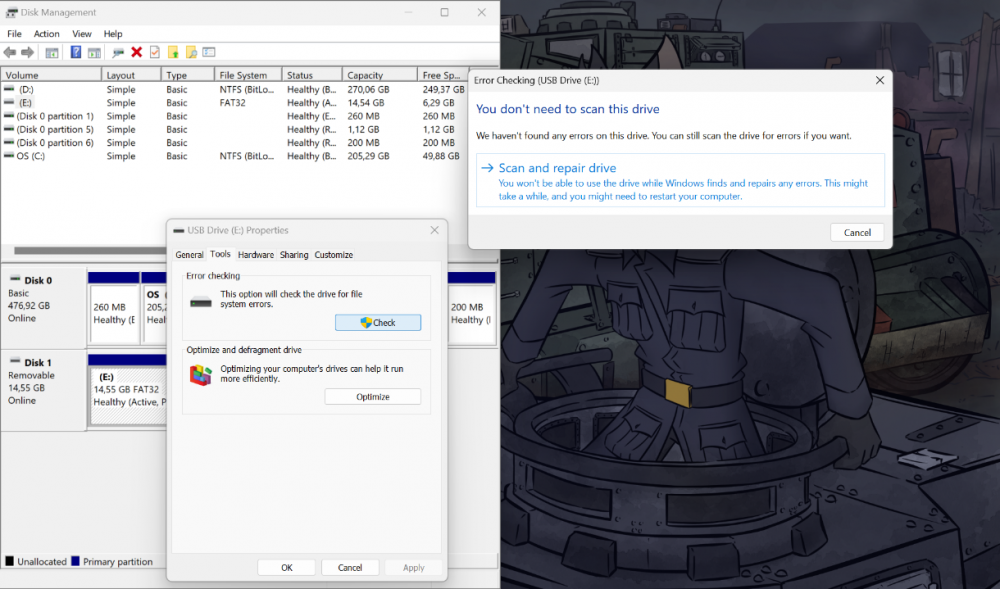
Task: Open the Sharing tab
Action: coord(294,254)
